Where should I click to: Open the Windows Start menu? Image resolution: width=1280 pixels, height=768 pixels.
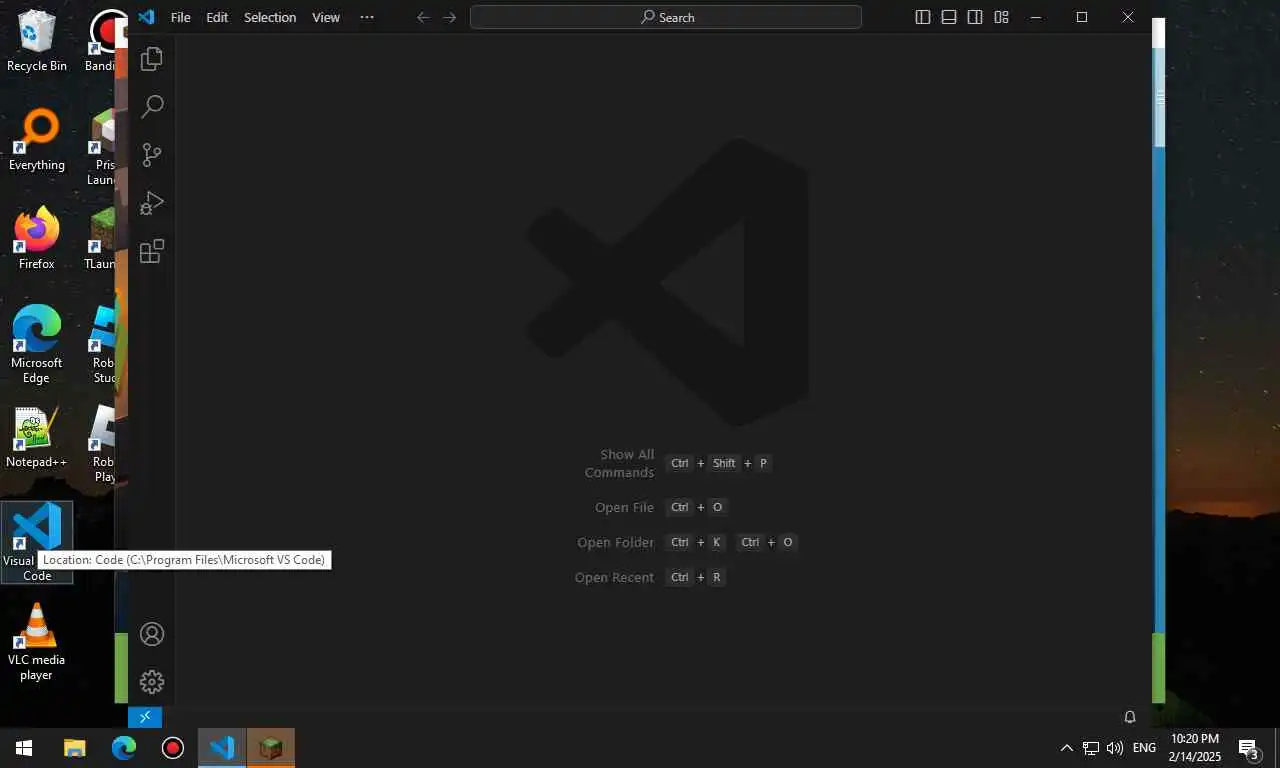click(24, 747)
